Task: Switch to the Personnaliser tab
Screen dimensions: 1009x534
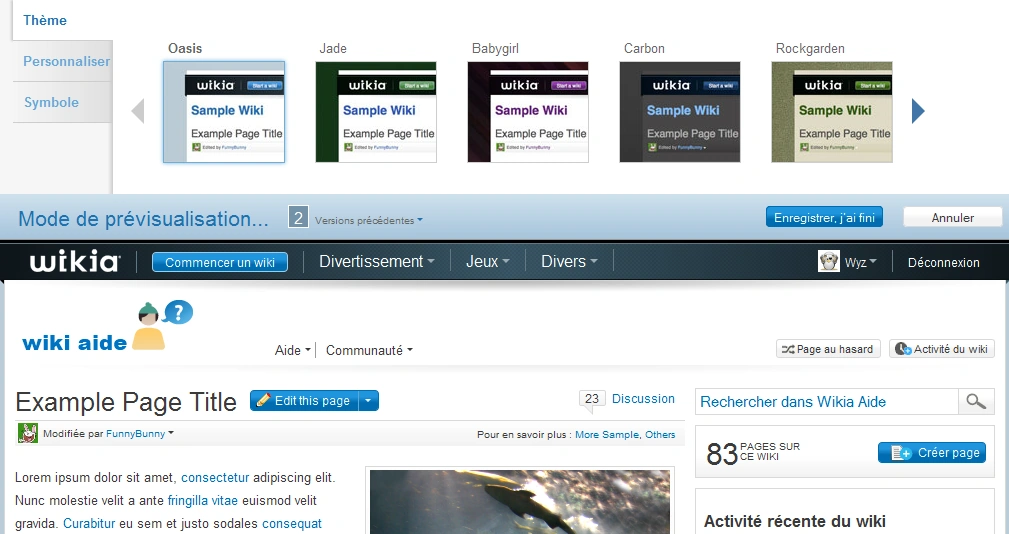Action: (x=66, y=61)
